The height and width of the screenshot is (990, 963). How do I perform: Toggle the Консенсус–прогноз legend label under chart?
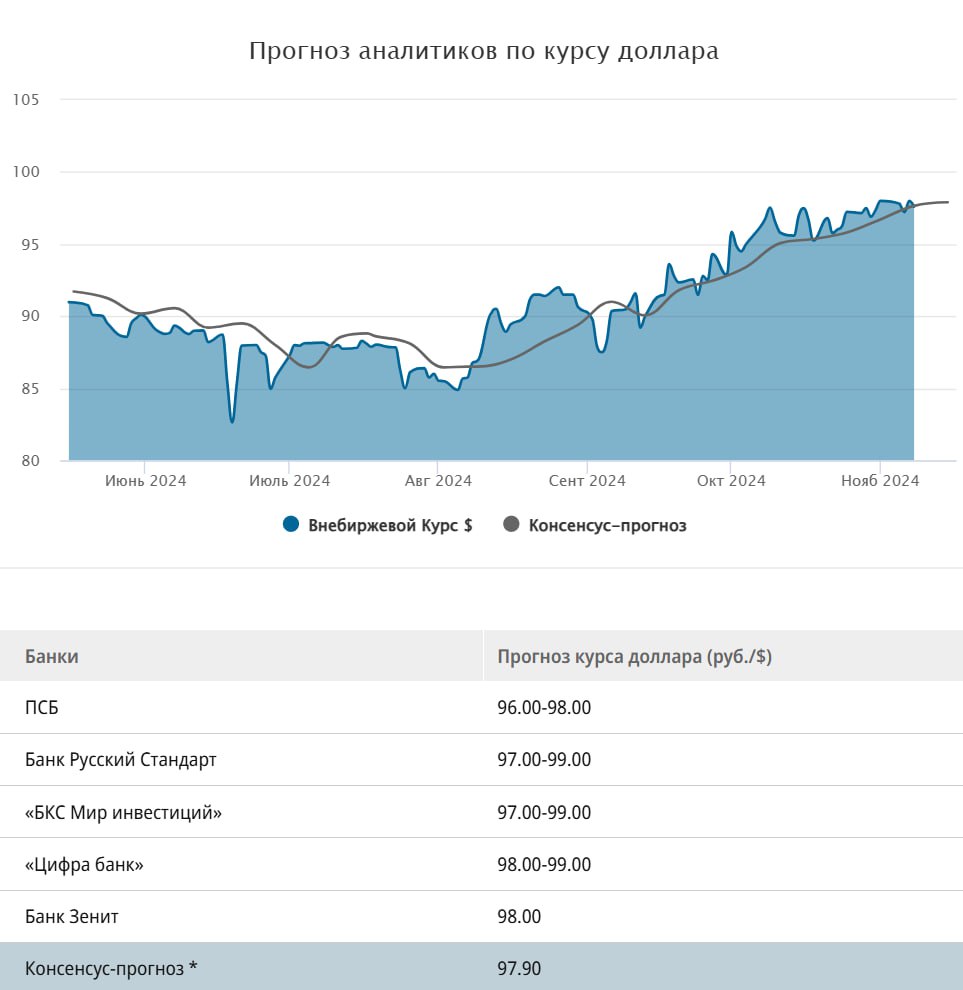click(x=607, y=525)
